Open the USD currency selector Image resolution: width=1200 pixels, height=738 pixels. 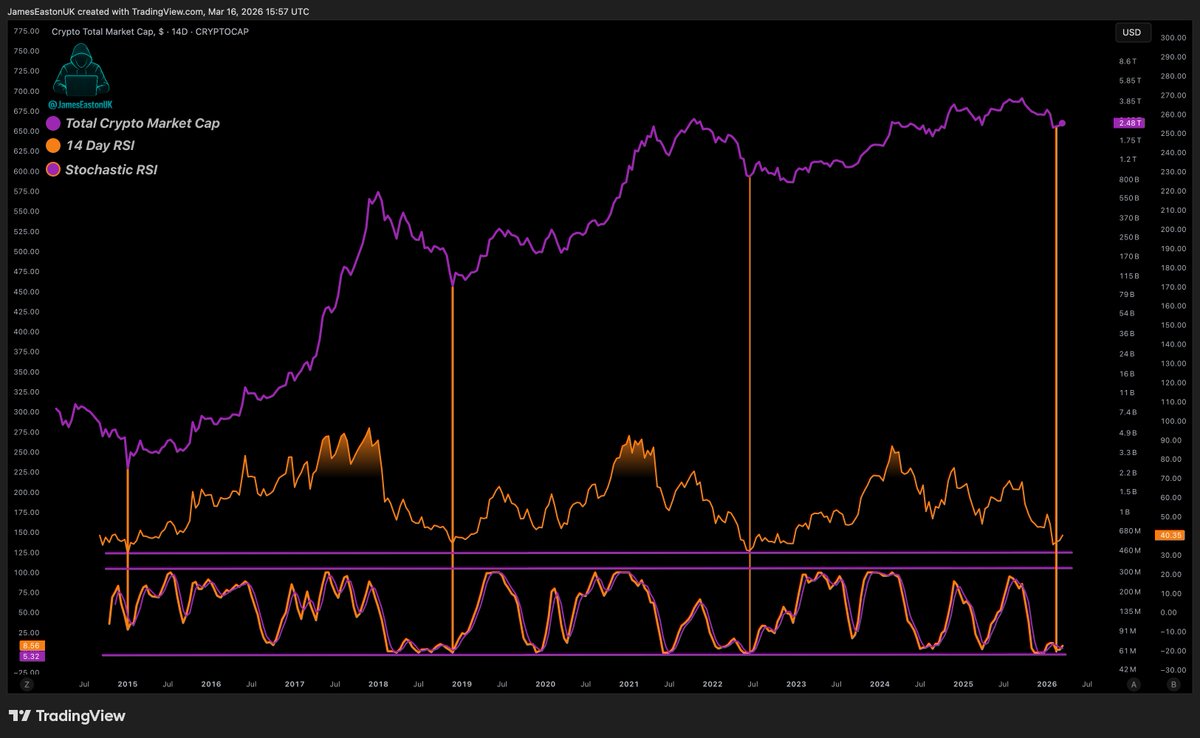pyautogui.click(x=1131, y=33)
